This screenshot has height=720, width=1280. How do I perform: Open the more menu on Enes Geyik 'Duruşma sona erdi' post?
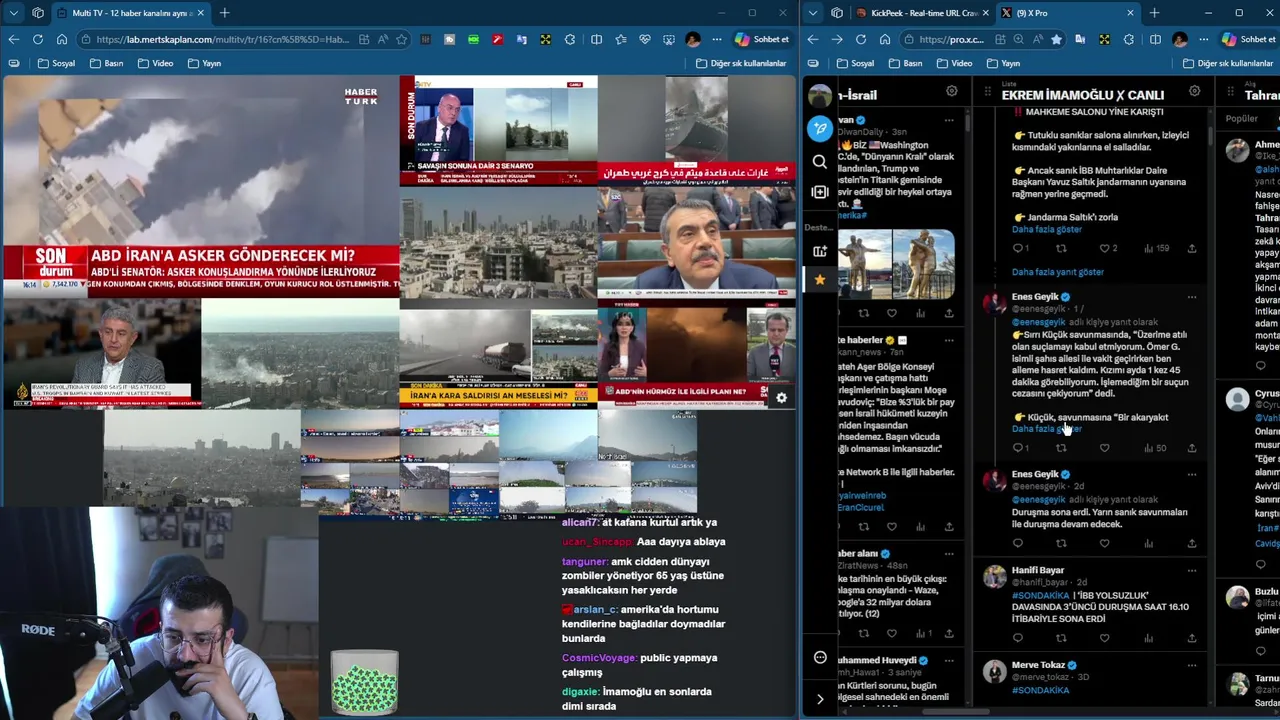(x=1191, y=474)
